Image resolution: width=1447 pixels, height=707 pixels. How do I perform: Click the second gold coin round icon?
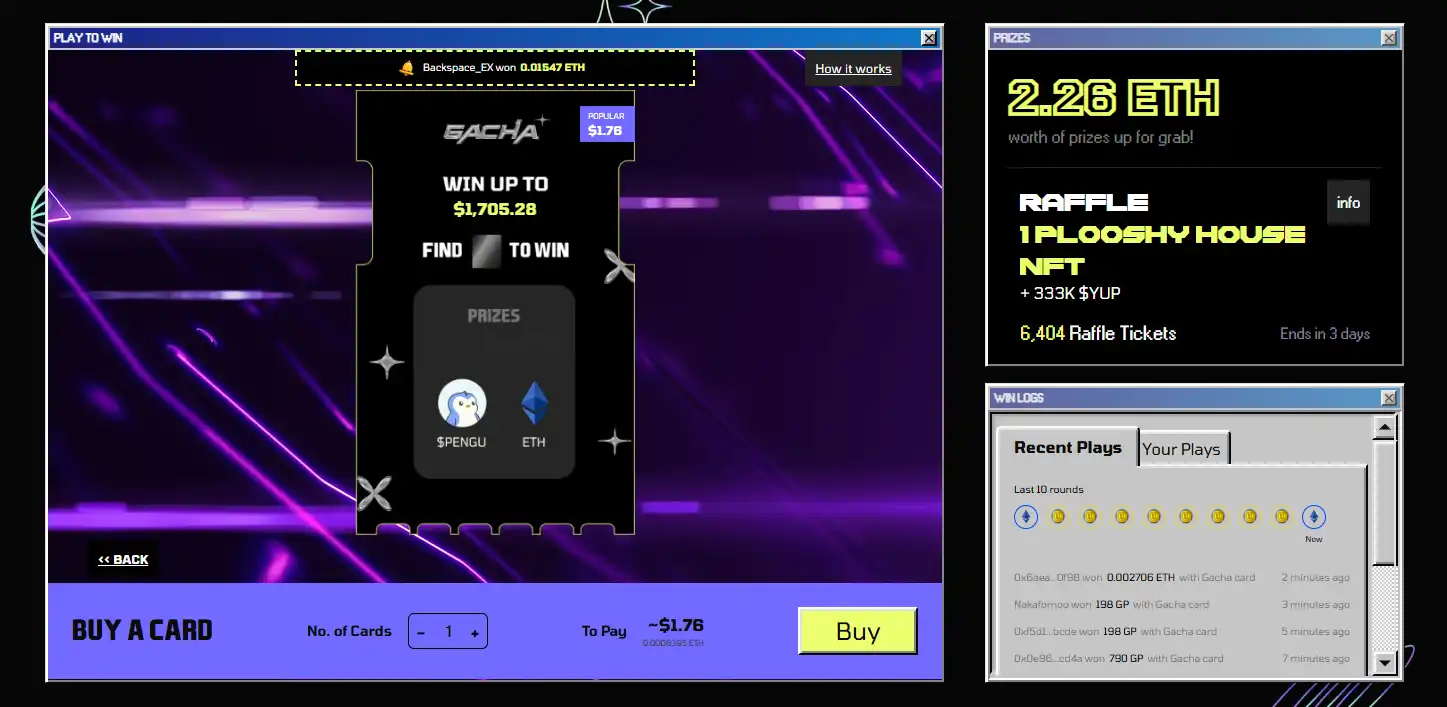click(1090, 517)
